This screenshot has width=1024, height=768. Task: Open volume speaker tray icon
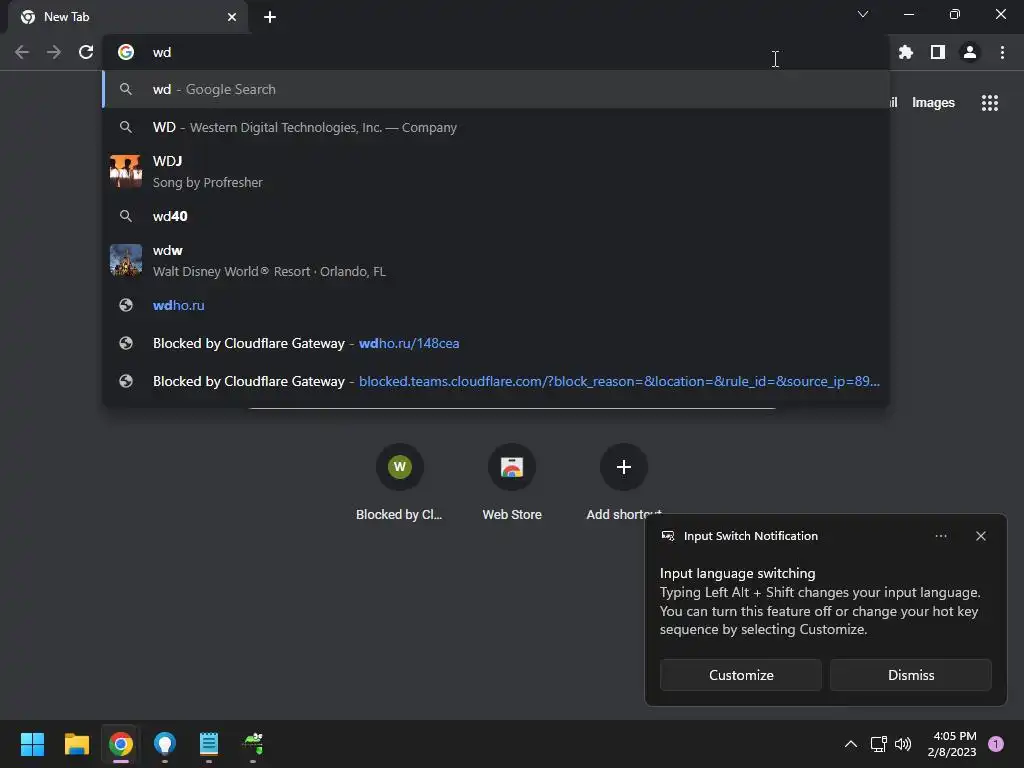click(x=903, y=744)
